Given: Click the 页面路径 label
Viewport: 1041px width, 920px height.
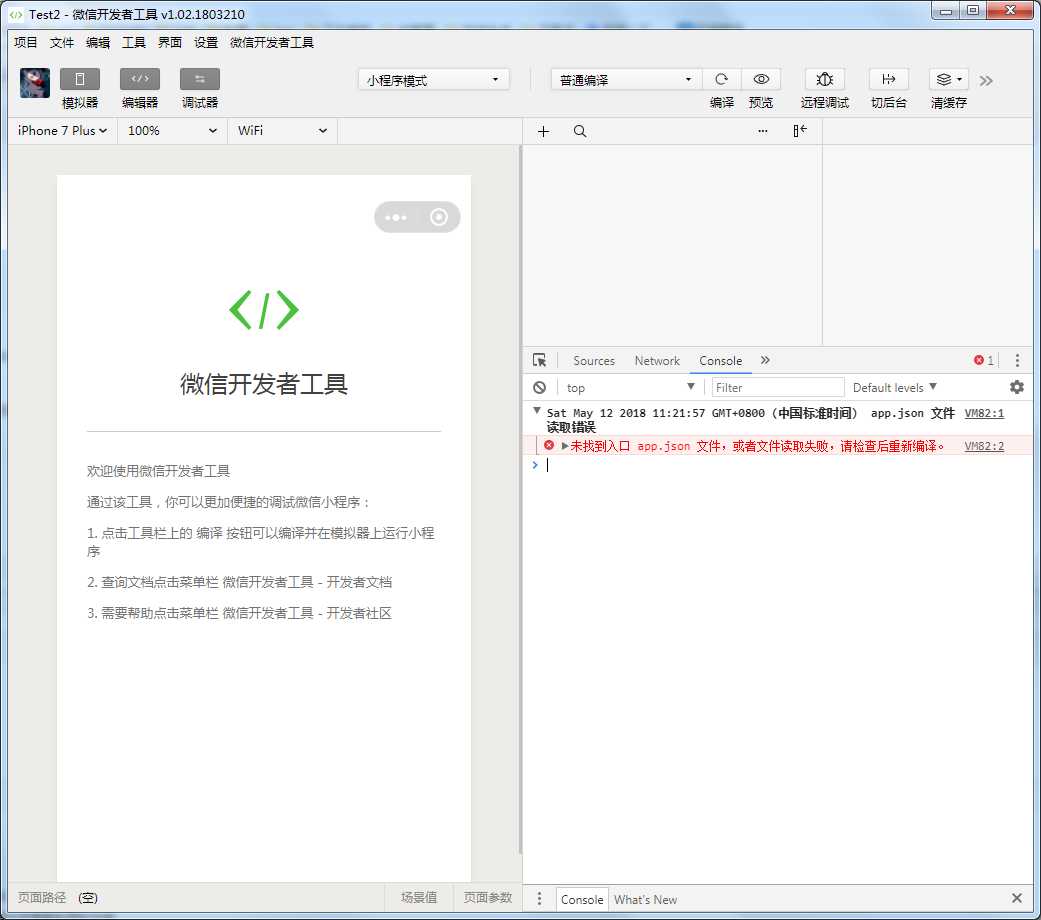Looking at the screenshot, I should tap(41, 897).
